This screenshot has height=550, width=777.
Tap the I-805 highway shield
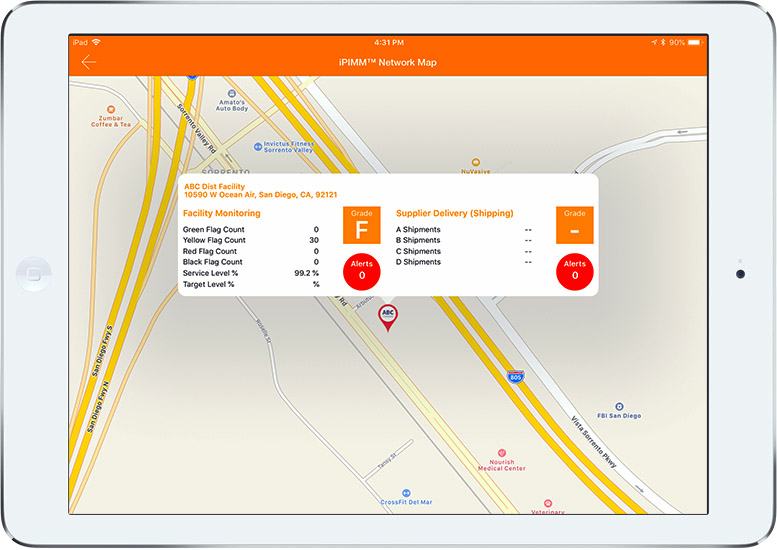tap(516, 377)
